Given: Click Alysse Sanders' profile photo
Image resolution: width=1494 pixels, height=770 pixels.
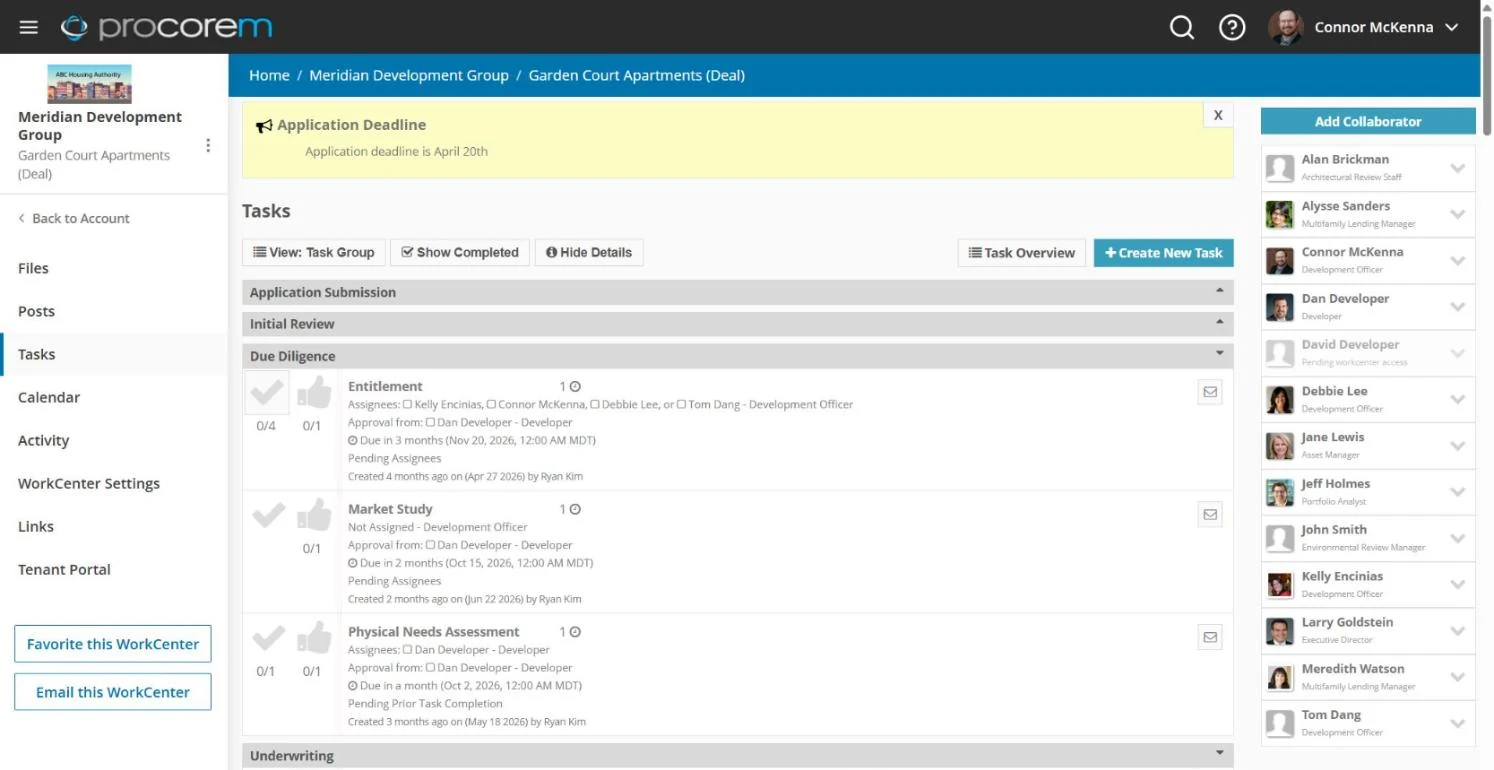Looking at the screenshot, I should click(1279, 214).
